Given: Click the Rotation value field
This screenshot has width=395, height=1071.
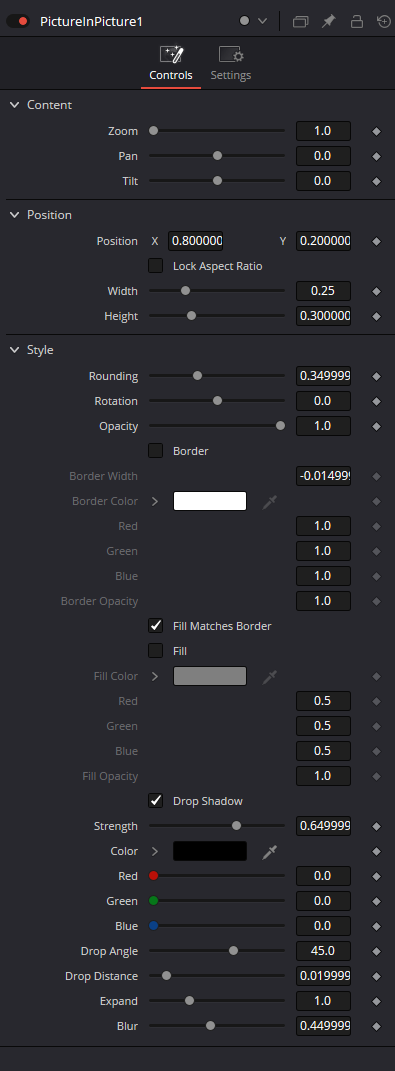Looking at the screenshot, I should [323, 401].
